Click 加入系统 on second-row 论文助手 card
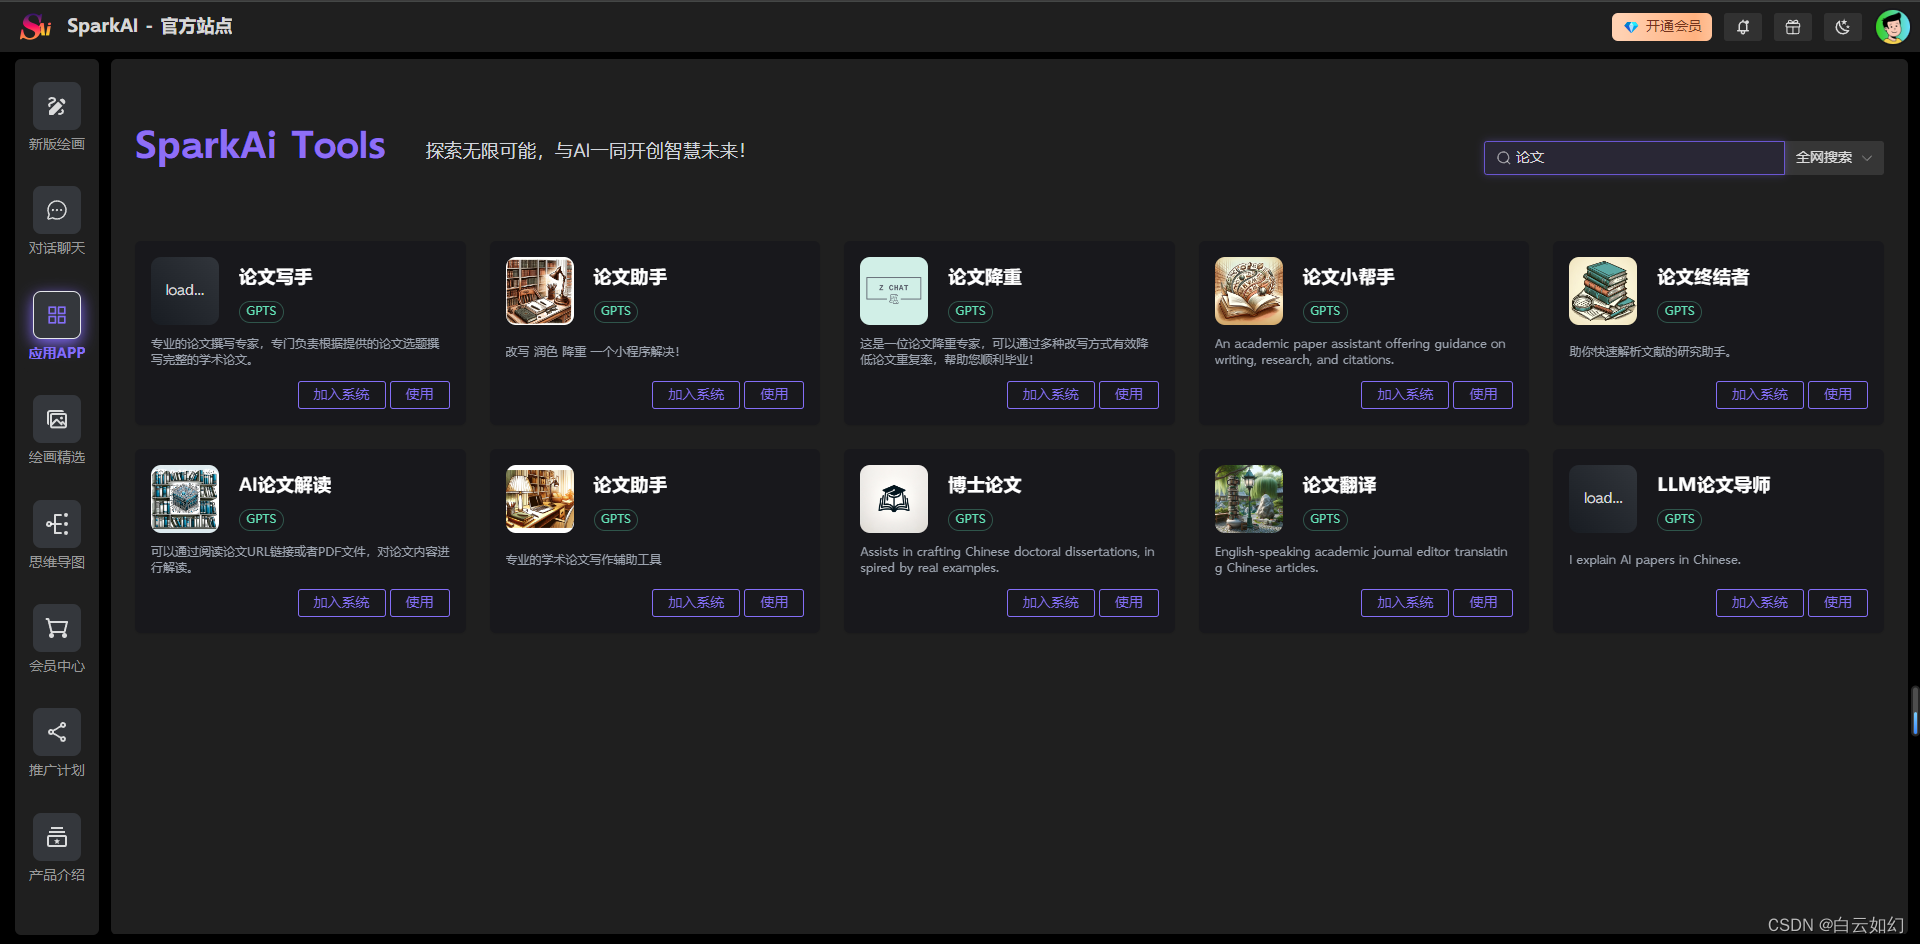 pyautogui.click(x=696, y=603)
